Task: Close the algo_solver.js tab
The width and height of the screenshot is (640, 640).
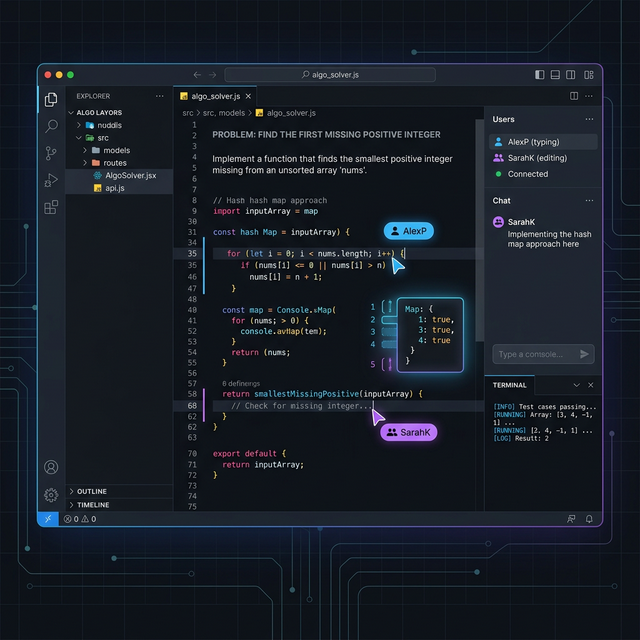Action: click(x=248, y=96)
